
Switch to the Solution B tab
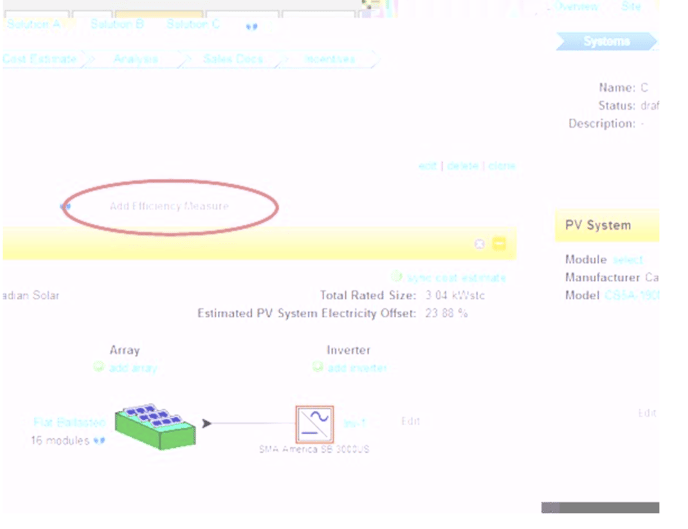pos(117,24)
